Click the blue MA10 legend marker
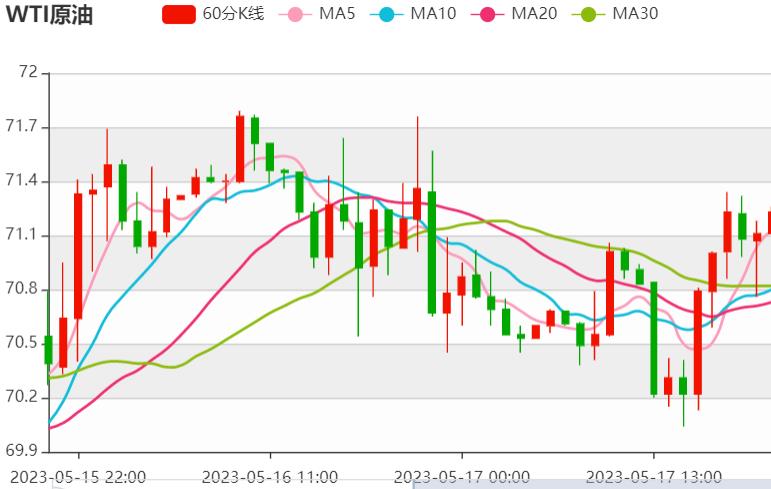 point(386,14)
